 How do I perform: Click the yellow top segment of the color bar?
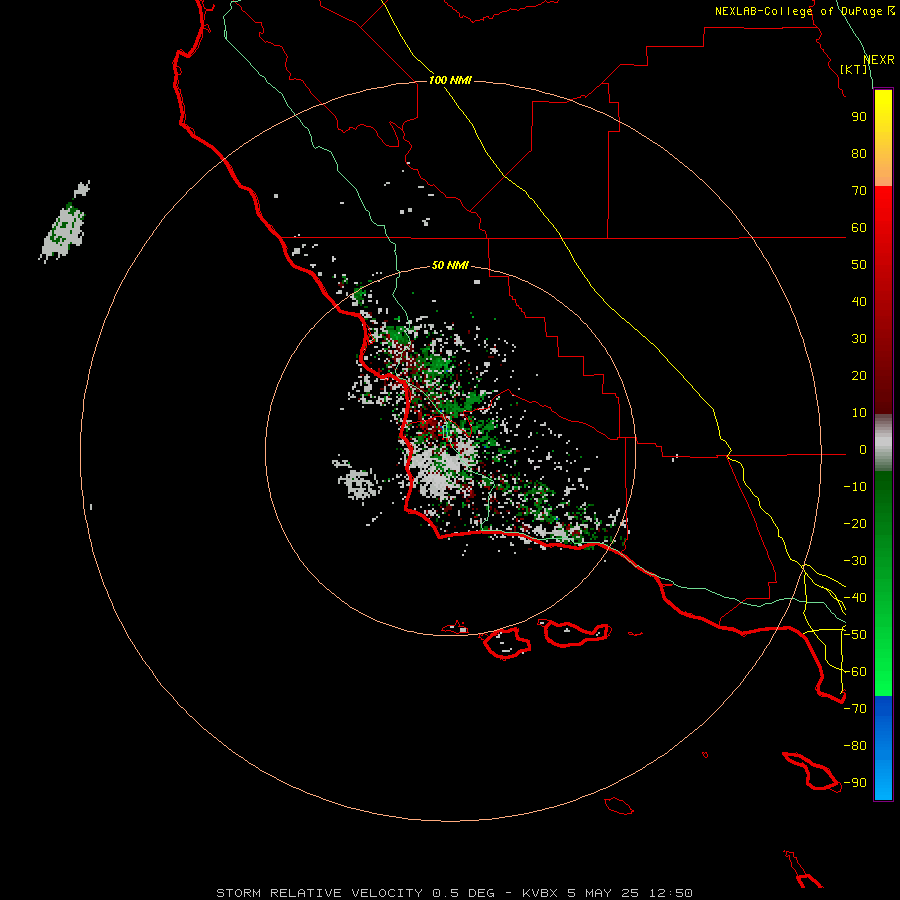(883, 138)
